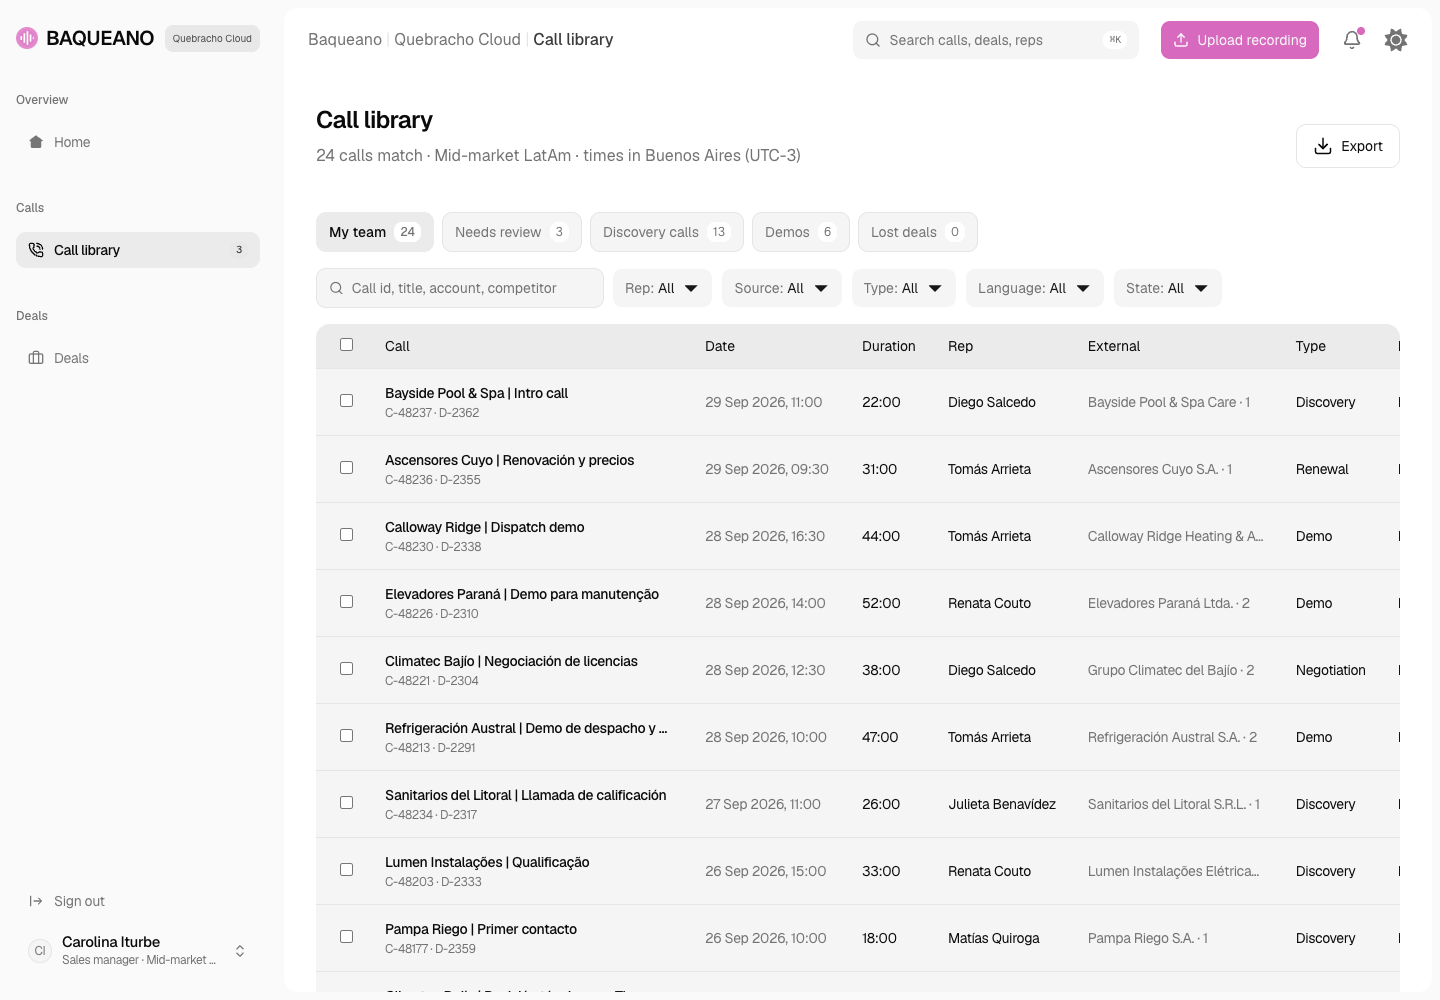Expand the Carolina Iturbe account switcher
The image size is (1440, 1000).
click(x=240, y=951)
